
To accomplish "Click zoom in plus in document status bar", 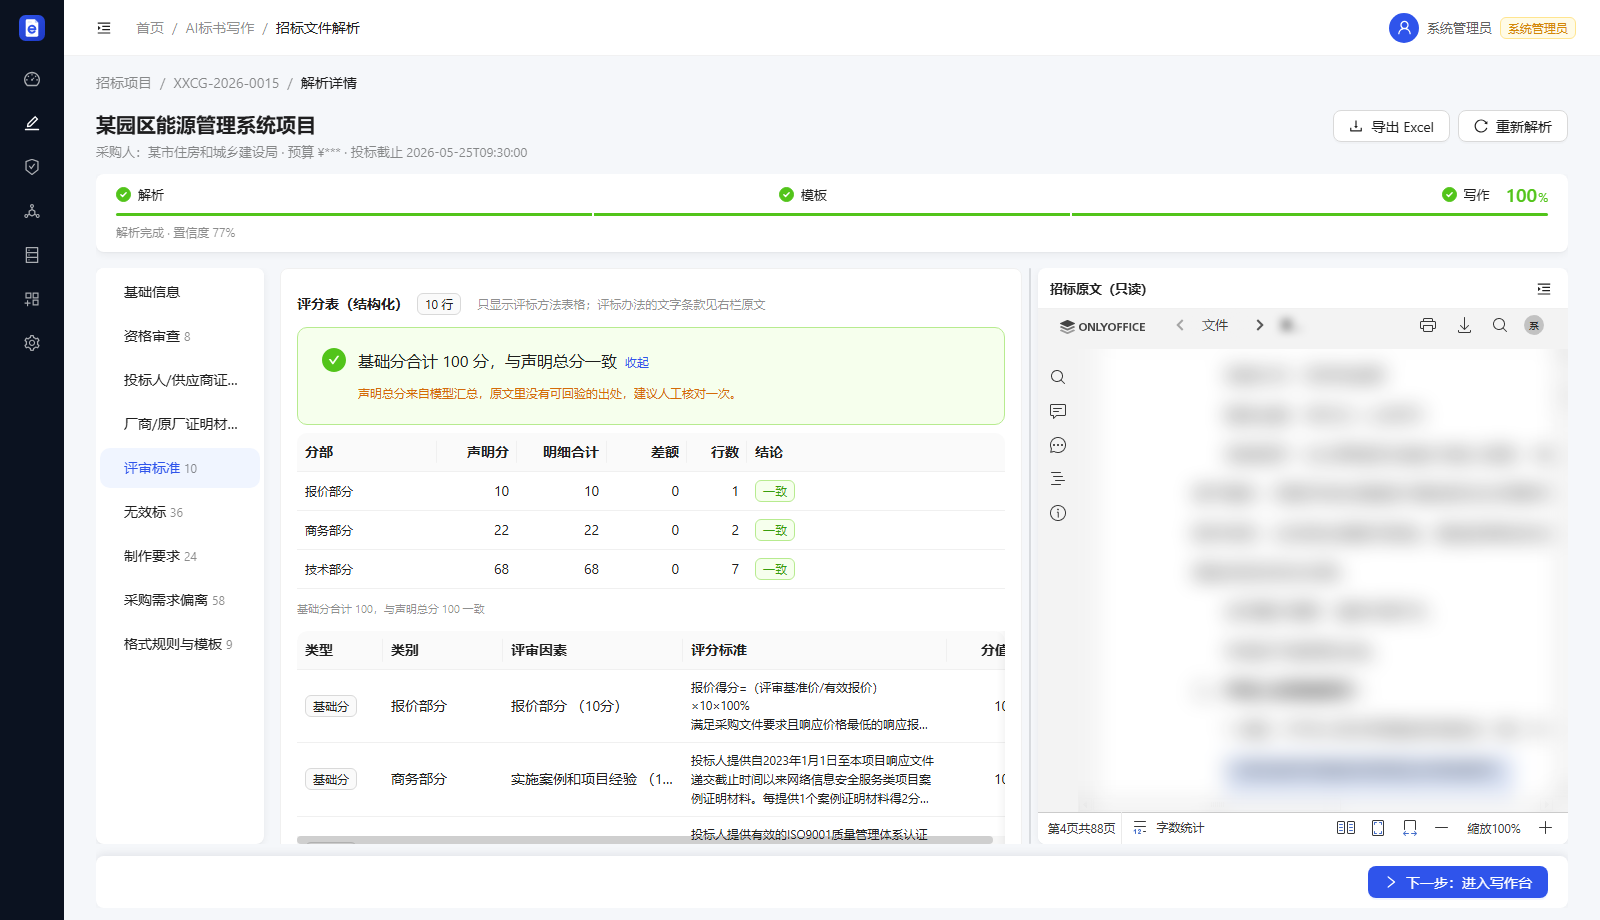I will pyautogui.click(x=1546, y=828).
